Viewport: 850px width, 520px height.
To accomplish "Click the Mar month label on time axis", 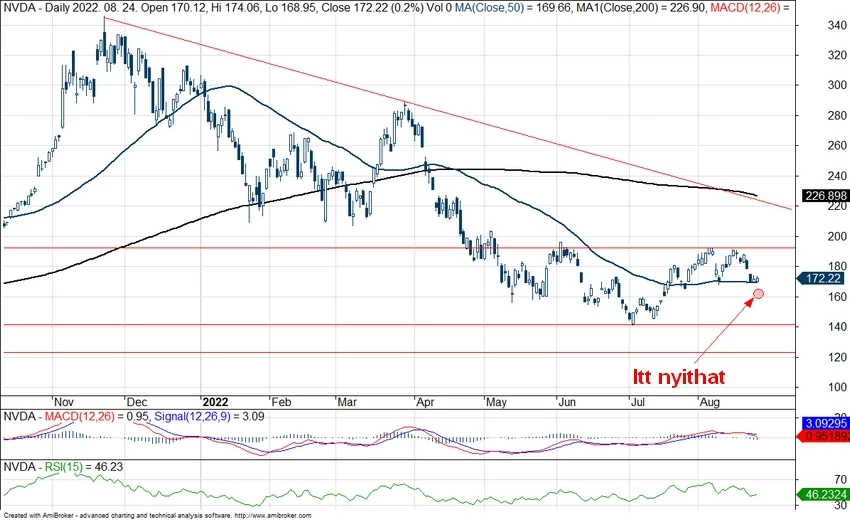I will tap(347, 402).
